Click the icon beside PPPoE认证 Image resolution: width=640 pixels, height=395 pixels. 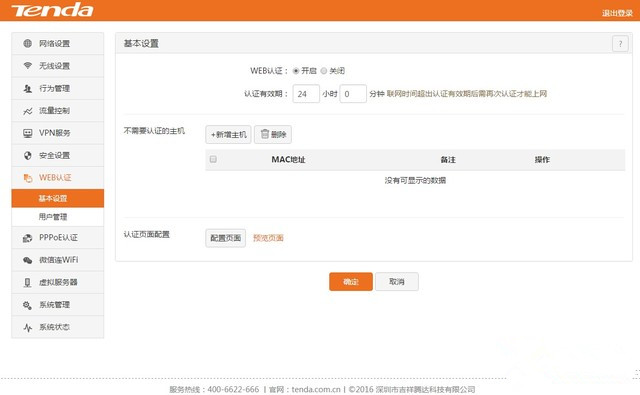27,238
